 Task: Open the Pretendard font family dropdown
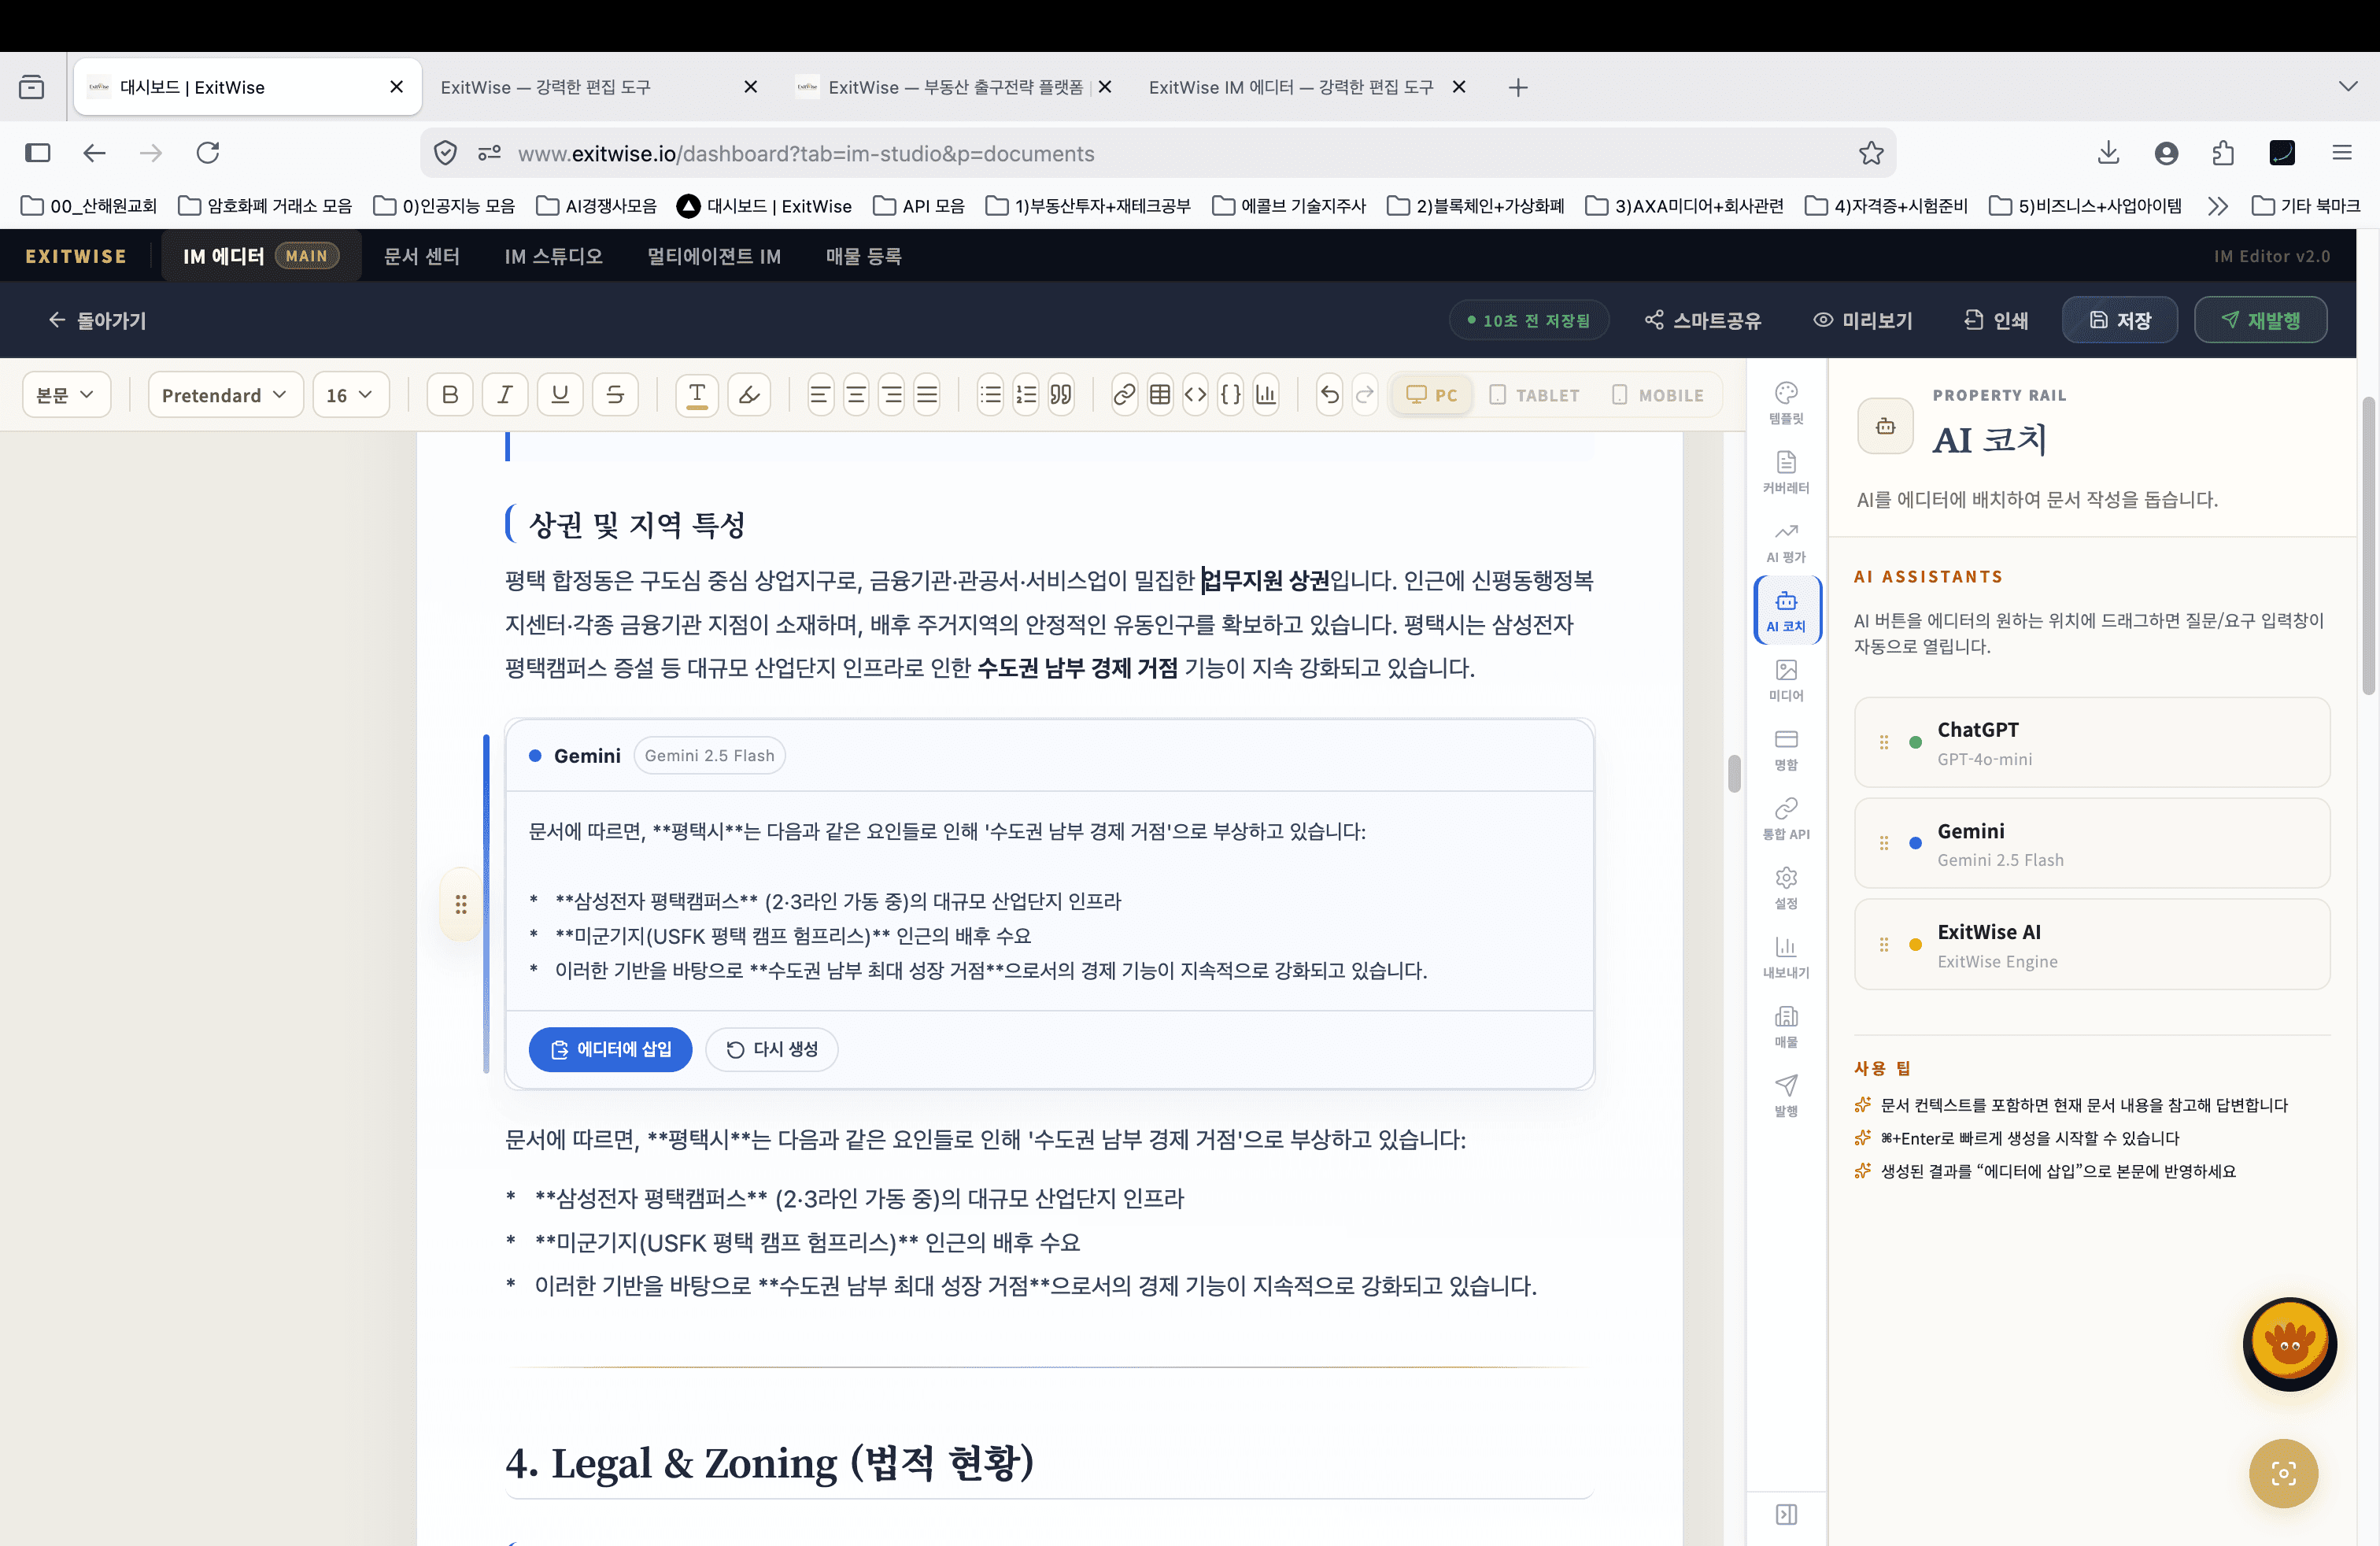coord(224,394)
